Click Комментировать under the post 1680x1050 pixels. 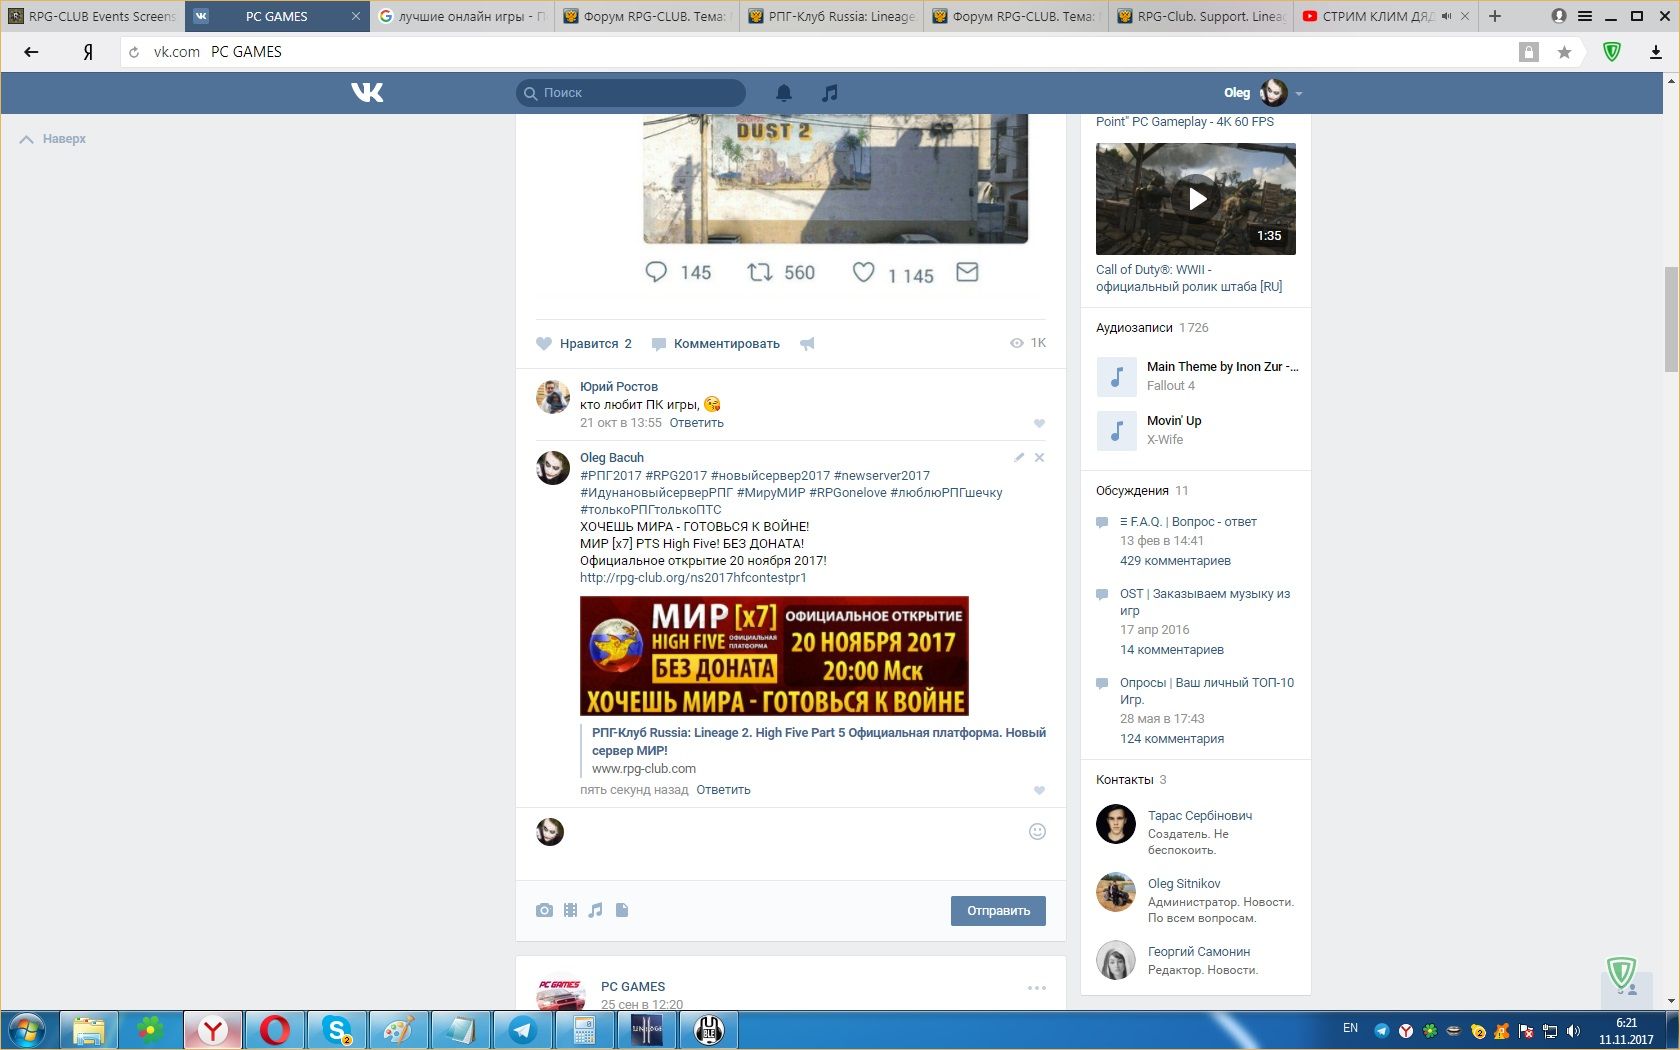click(x=716, y=344)
